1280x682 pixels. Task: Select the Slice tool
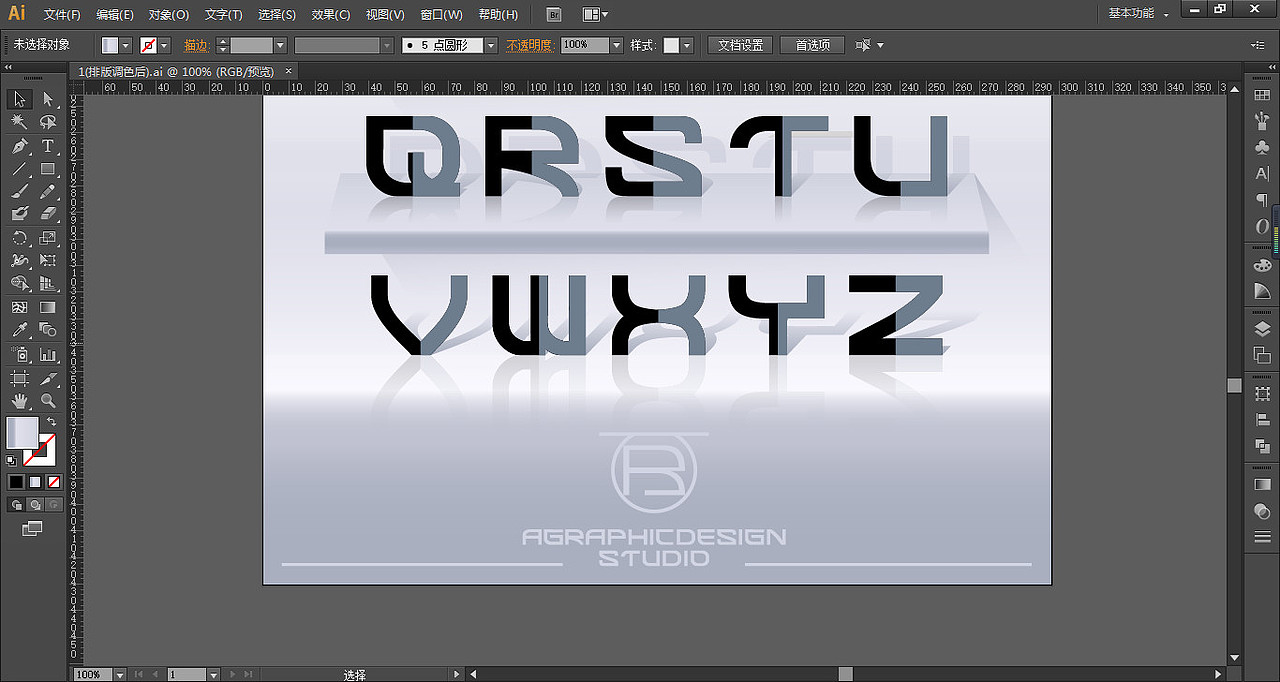click(x=47, y=378)
